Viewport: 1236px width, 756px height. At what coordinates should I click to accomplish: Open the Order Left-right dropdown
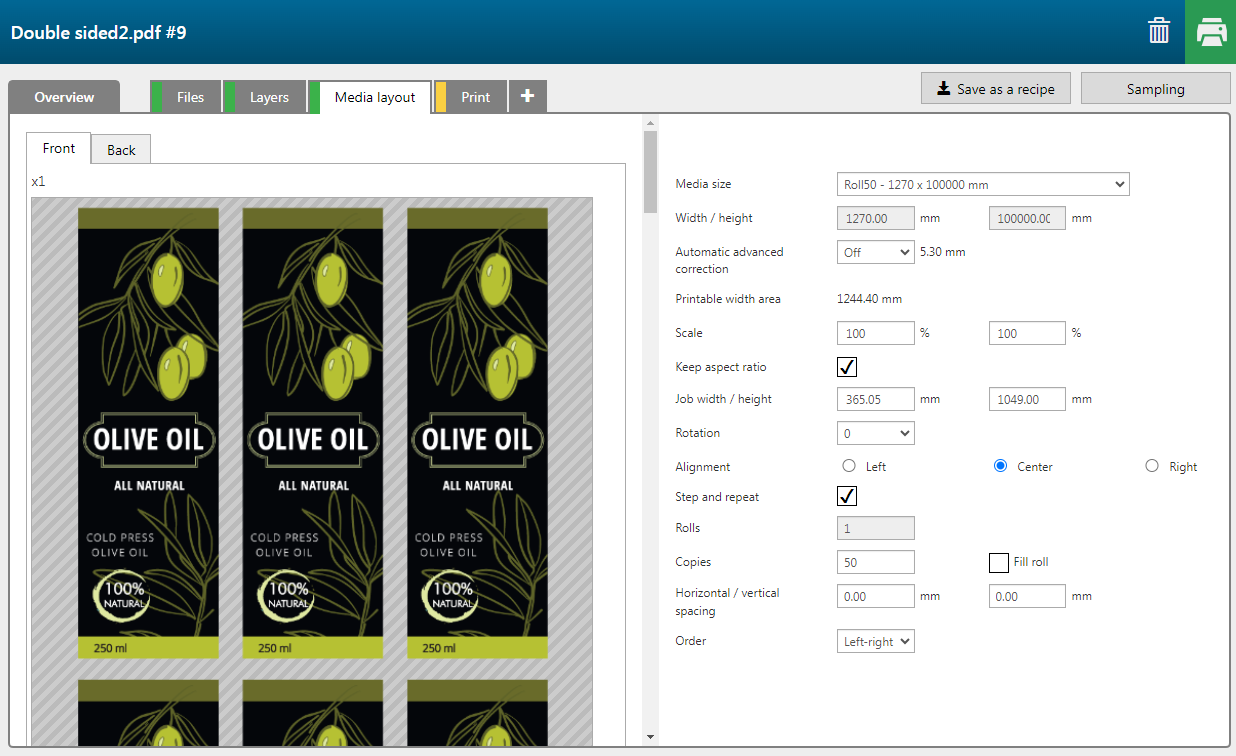click(875, 641)
